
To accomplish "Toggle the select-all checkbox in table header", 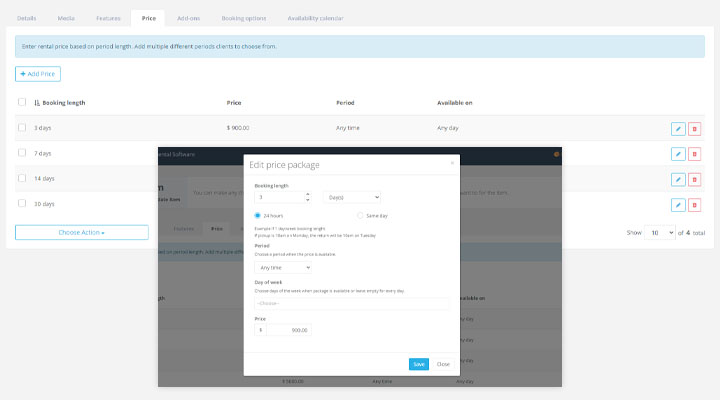I will (22, 102).
